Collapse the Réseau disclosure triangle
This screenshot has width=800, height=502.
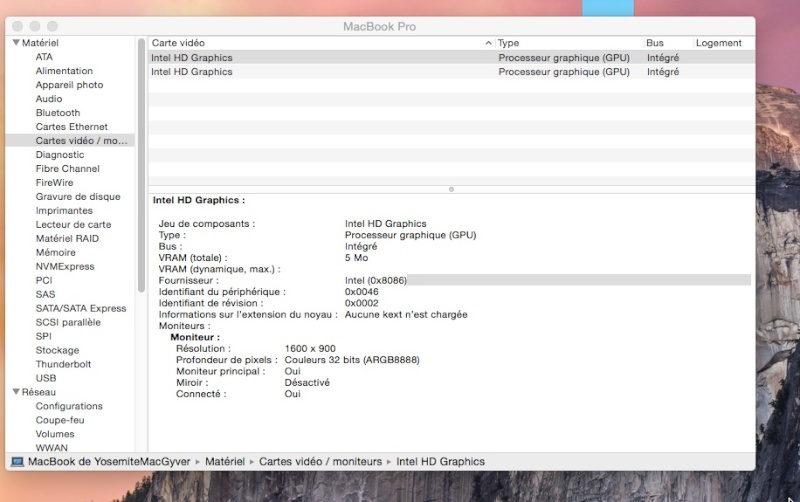click(x=16, y=392)
